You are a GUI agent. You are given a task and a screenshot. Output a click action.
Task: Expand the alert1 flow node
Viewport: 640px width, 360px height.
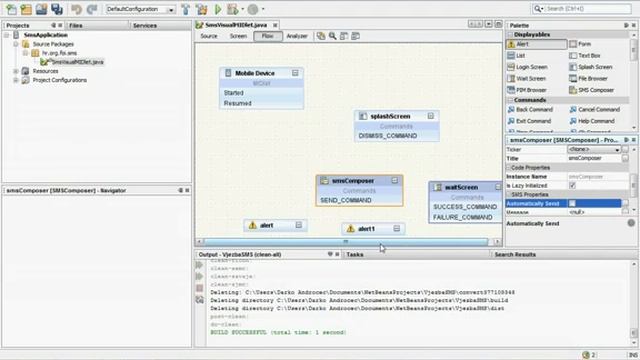coord(397,229)
